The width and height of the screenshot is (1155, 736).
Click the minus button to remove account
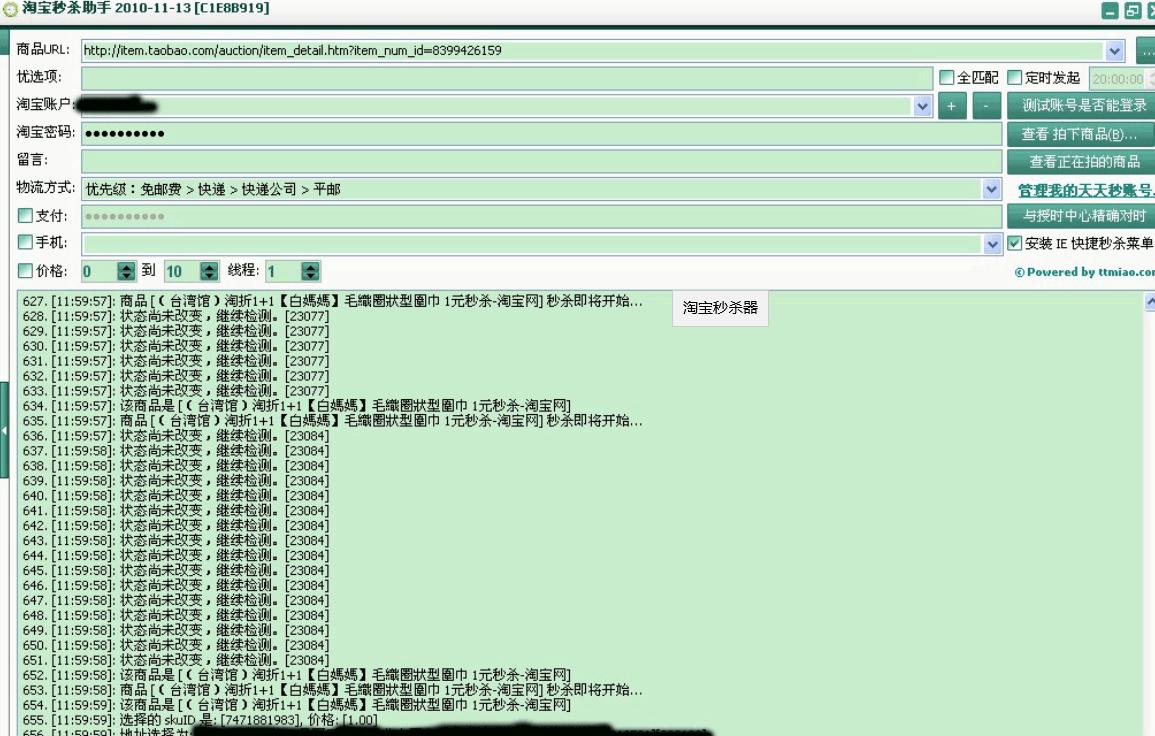(986, 106)
